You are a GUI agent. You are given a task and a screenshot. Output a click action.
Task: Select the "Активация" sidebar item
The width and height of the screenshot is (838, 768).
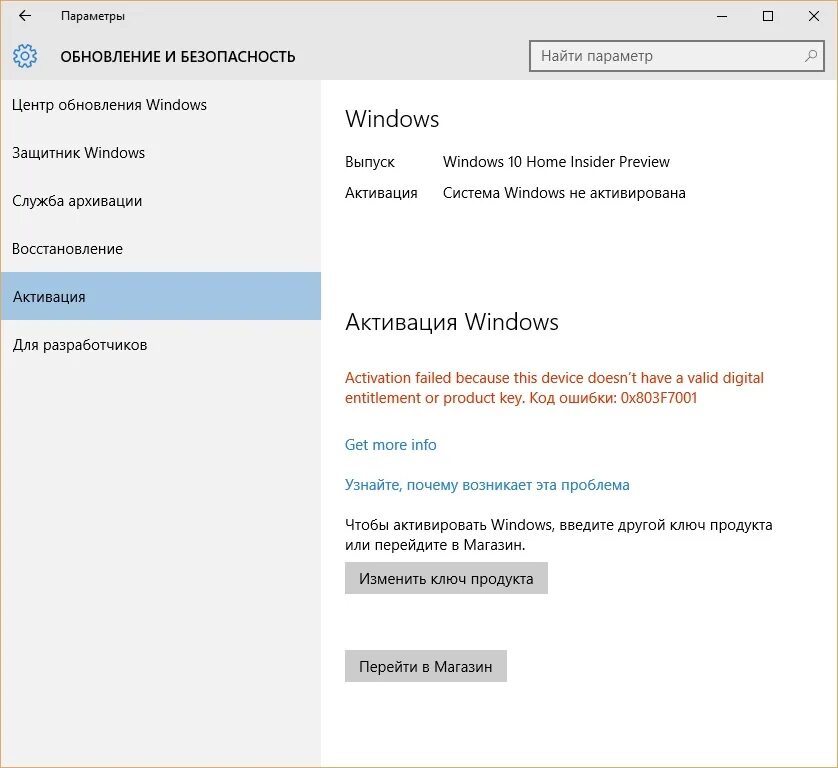160,296
